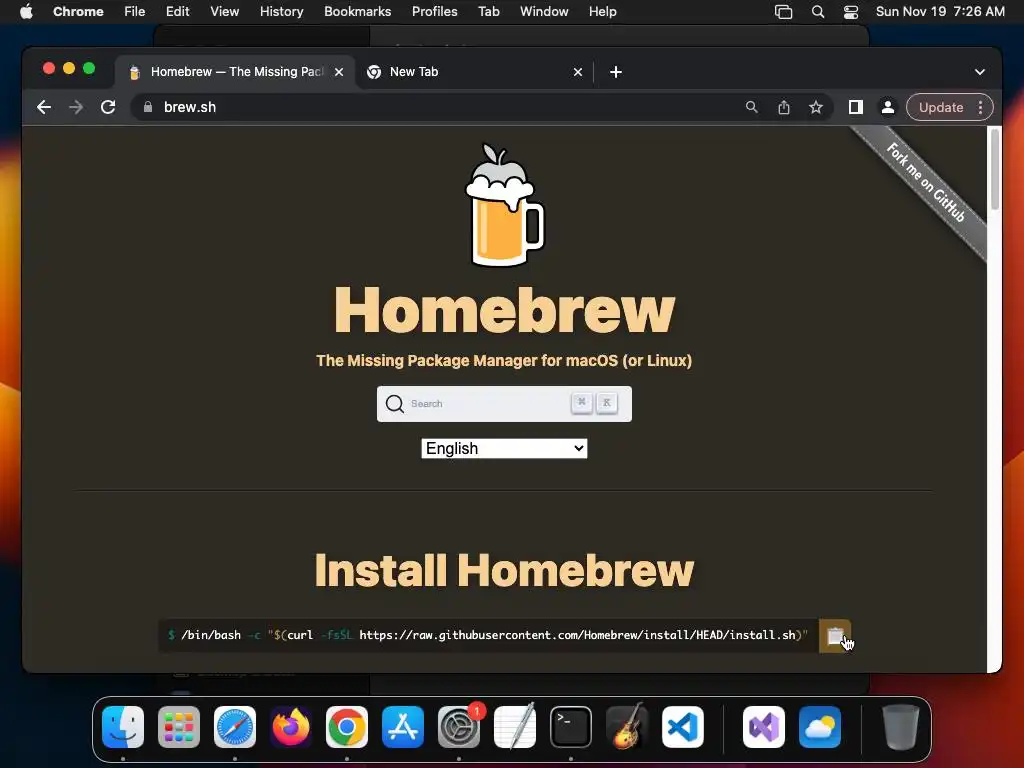Click the Homebrew beer mug logo
The width and height of the screenshot is (1024, 768).
[504, 205]
